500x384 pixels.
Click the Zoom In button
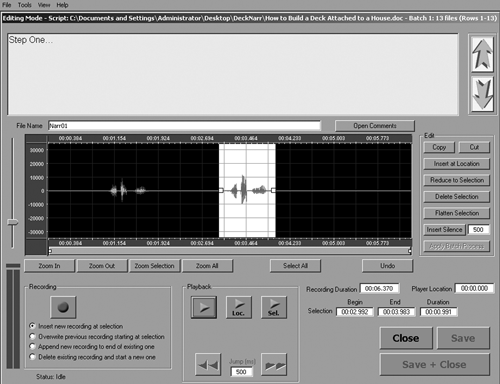tap(49, 266)
